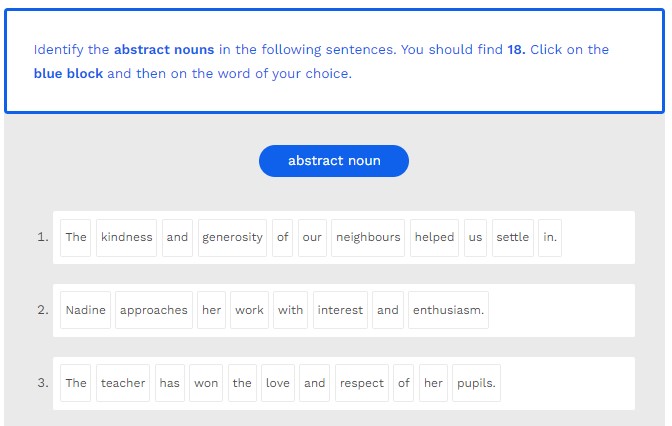This screenshot has width=672, height=426.
Task: Select the word 'generosity' in sentence 1
Action: [x=232, y=238]
